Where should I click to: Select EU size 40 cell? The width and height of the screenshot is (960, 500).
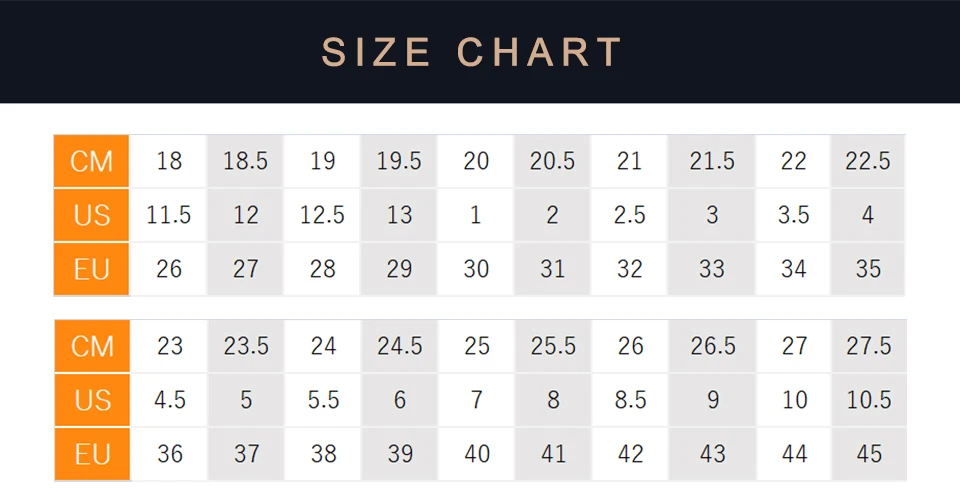(x=476, y=454)
